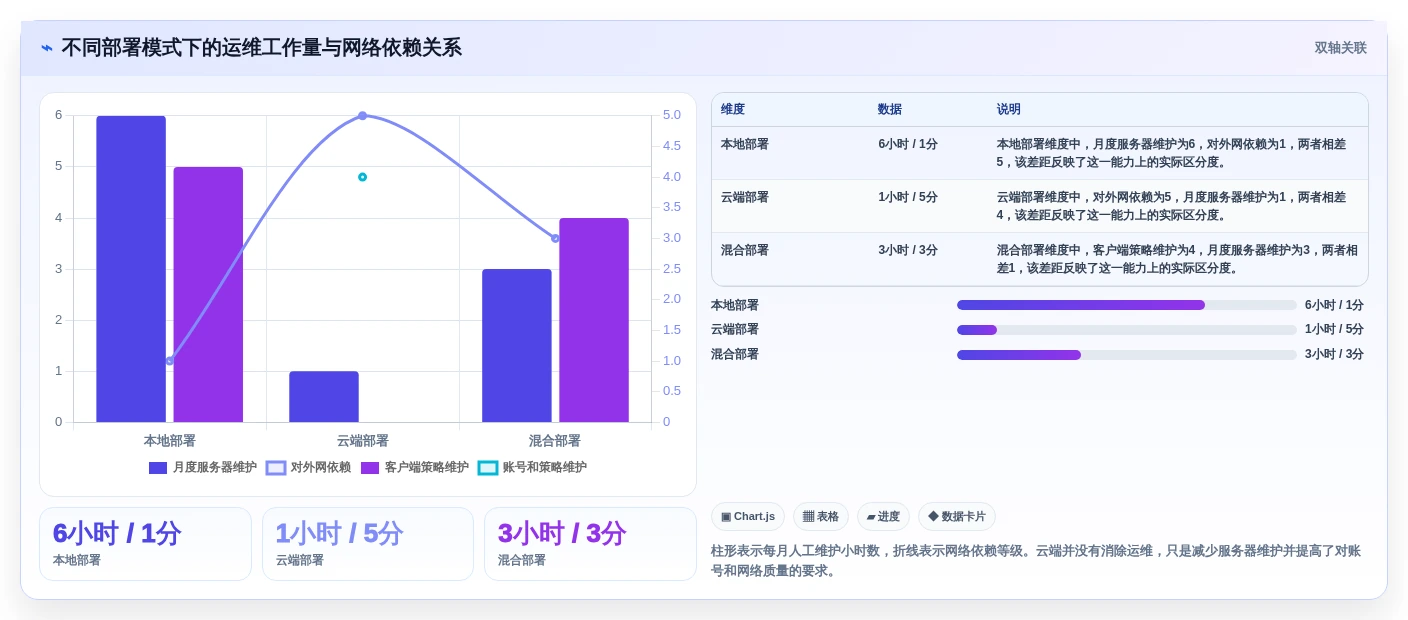
Task: Select the Chart.js tag chip
Action: pyautogui.click(x=748, y=516)
